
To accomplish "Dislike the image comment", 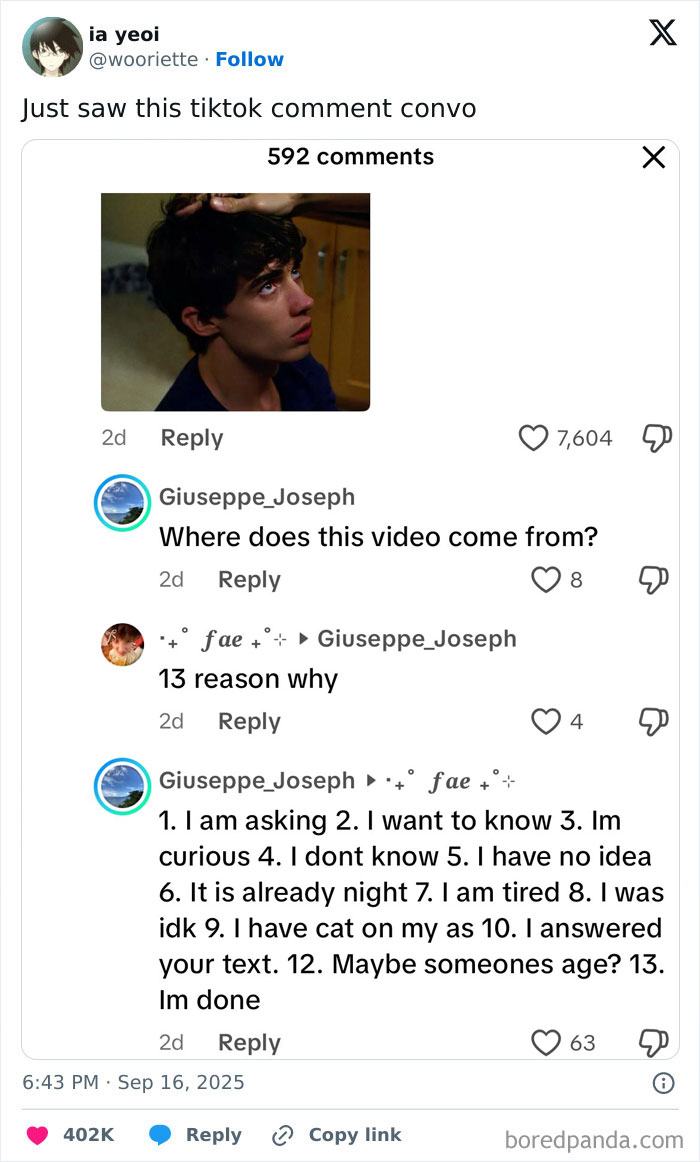I will [x=655, y=438].
